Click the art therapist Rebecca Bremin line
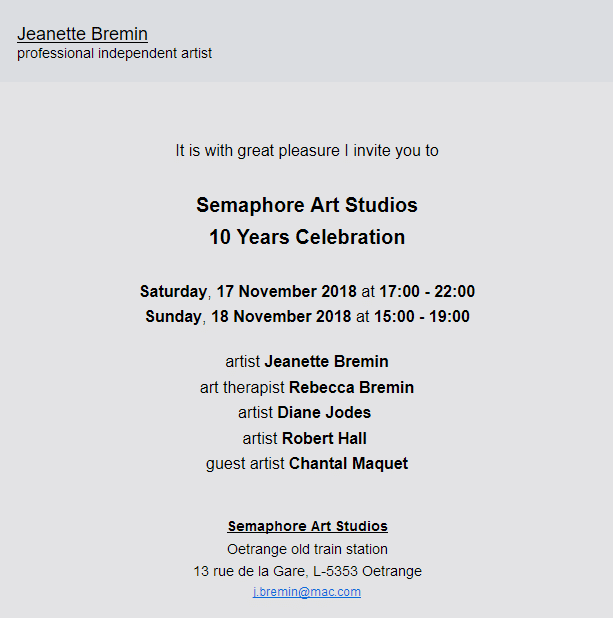Image resolution: width=613 pixels, height=618 pixels. point(307,387)
